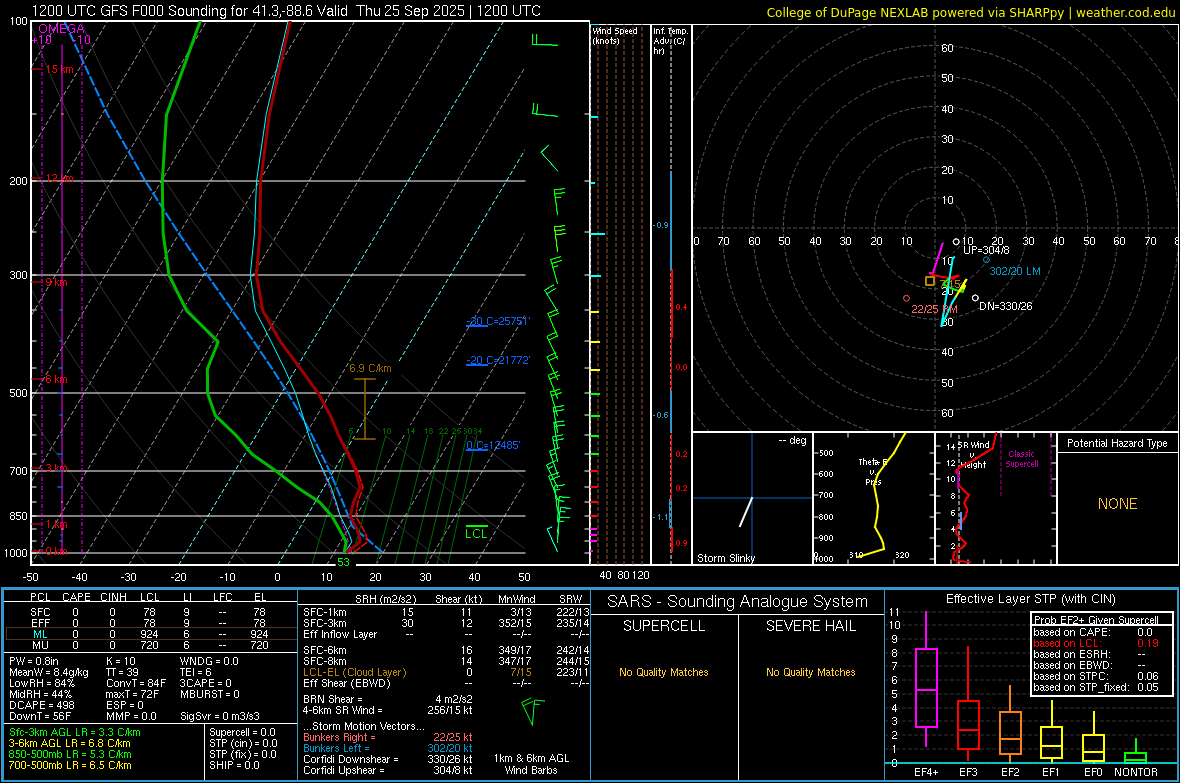Click the '6 km' height marker
1180x783 pixels.
click(56, 379)
